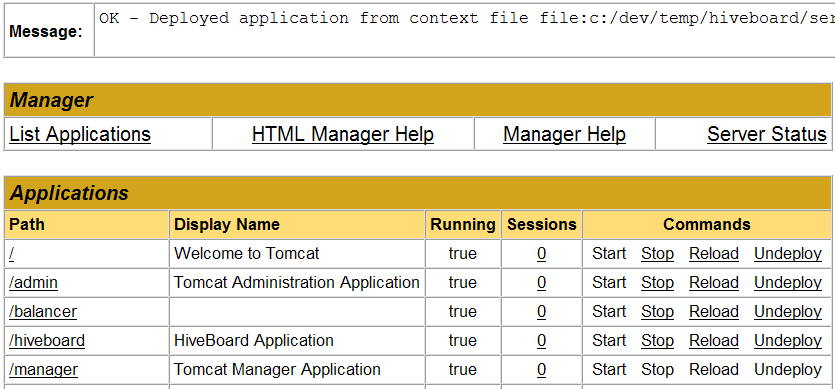Click Start text in /hiveboard row
Viewport: 835px width, 389px height.
pyautogui.click(x=609, y=340)
